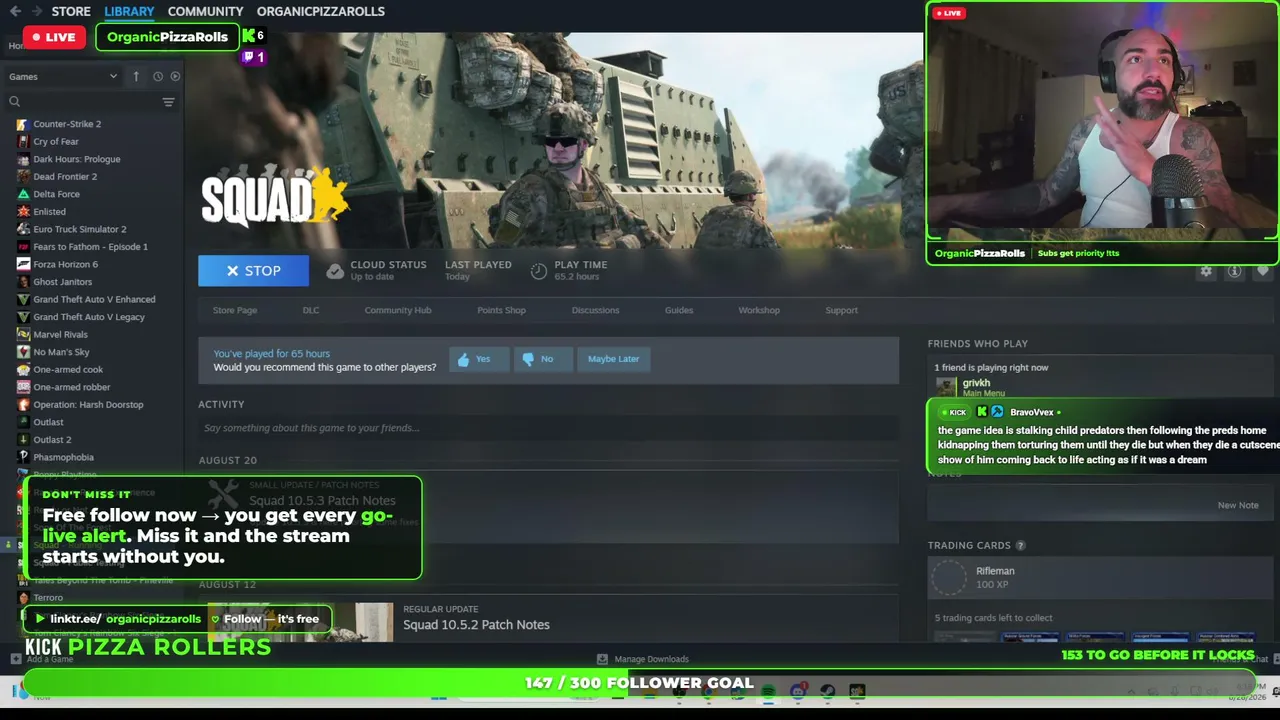Select Fears to Fathom - Episode 1
1280x720 pixels.
click(90, 247)
